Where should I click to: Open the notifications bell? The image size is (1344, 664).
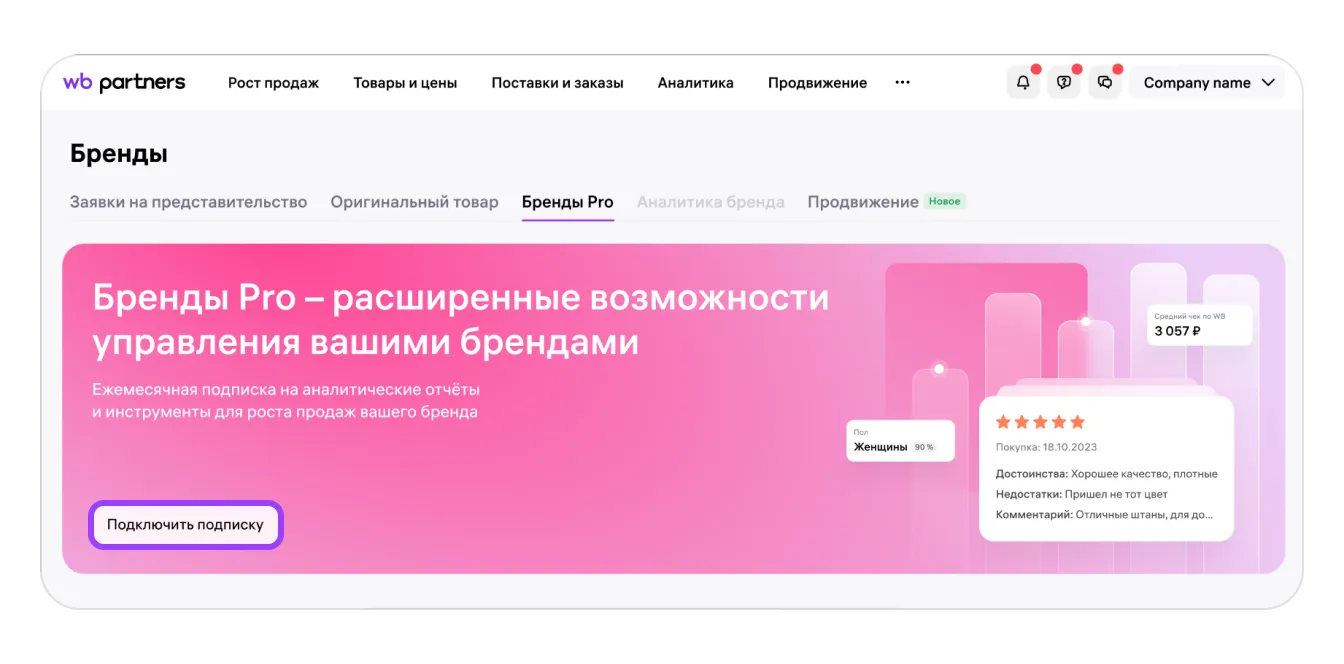(x=1023, y=83)
